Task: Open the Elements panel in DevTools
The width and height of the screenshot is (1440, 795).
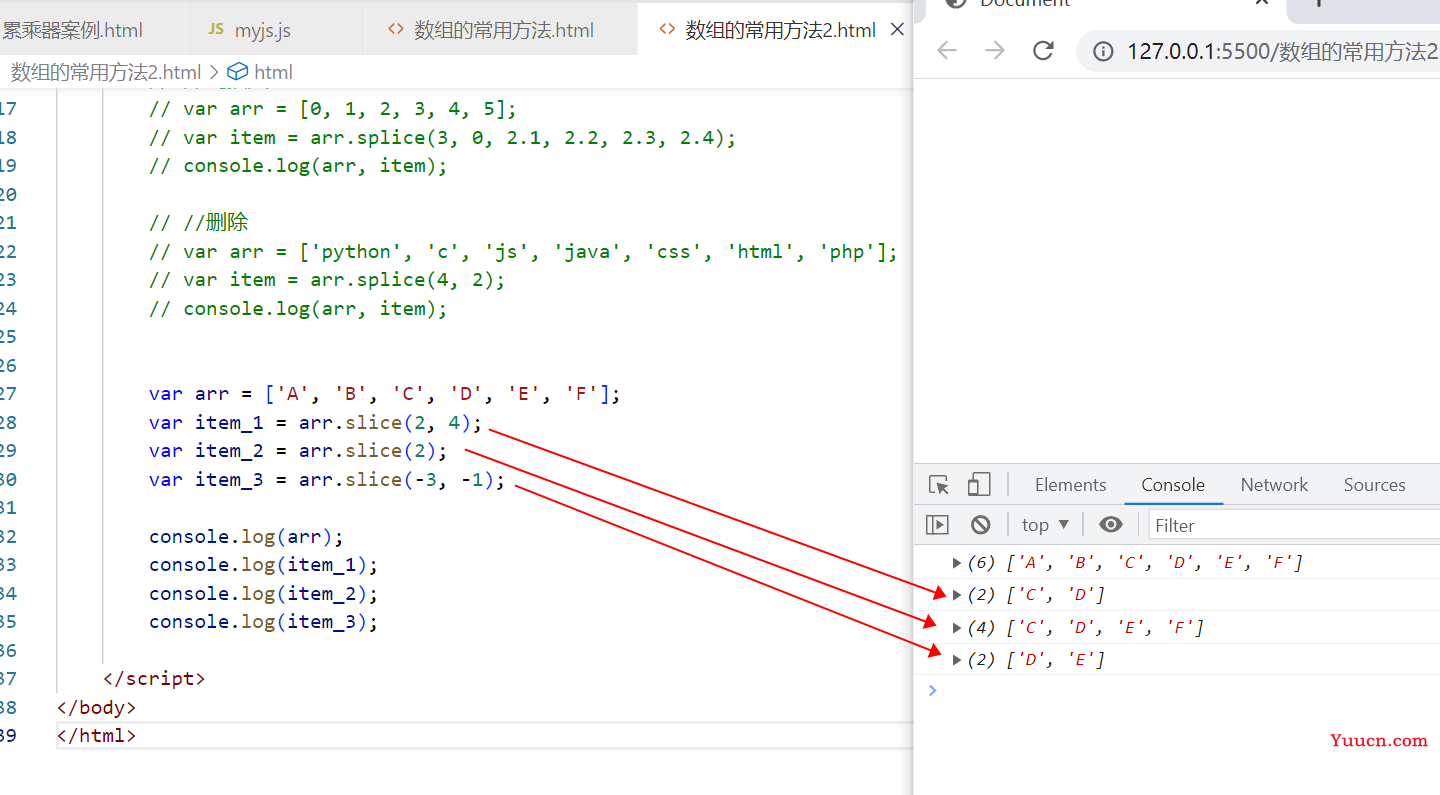Action: 1070,485
